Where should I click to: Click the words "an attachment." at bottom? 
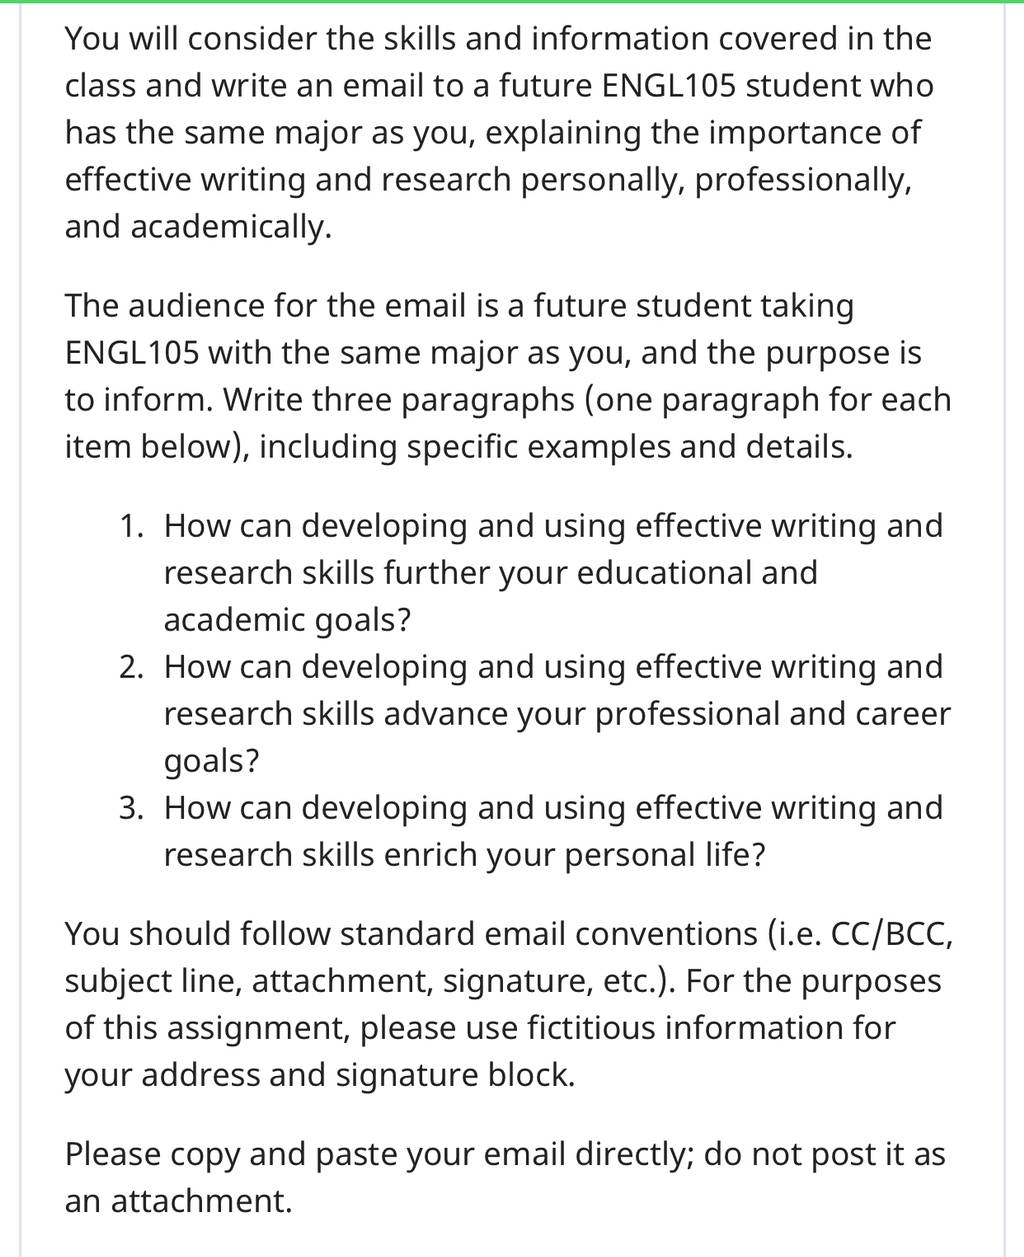pos(179,1200)
